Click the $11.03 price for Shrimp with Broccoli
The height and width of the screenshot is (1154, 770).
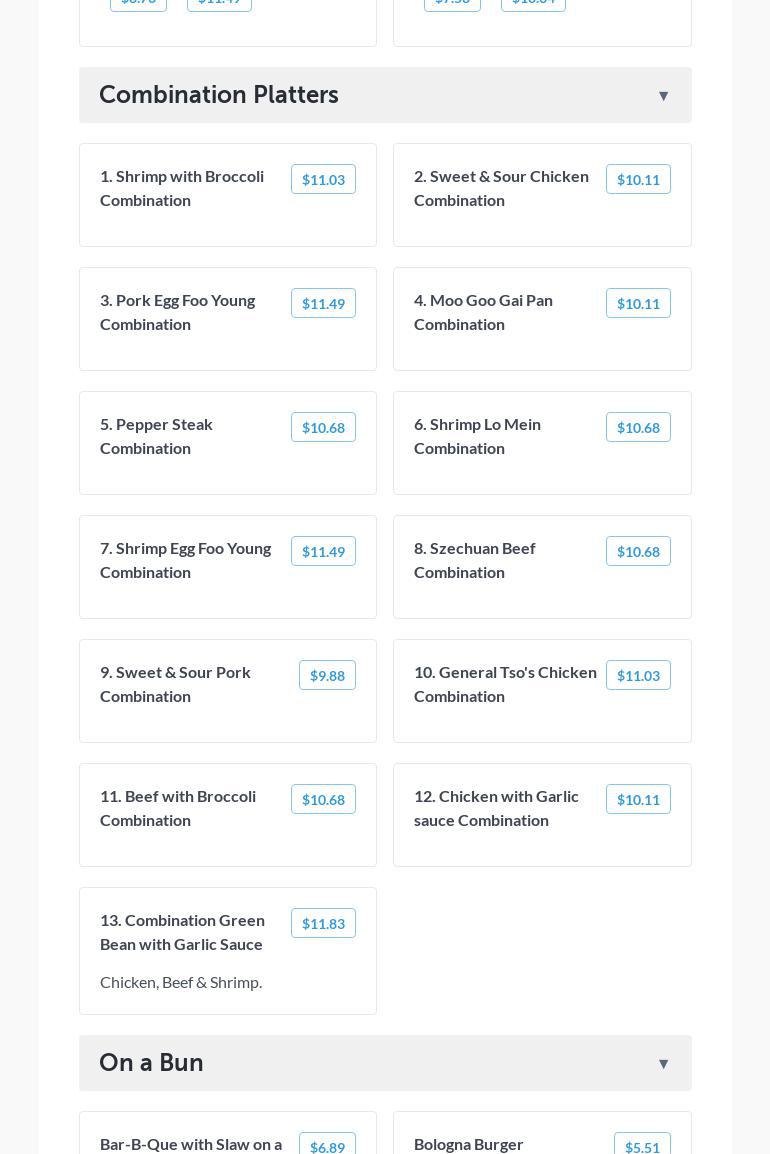323,180
